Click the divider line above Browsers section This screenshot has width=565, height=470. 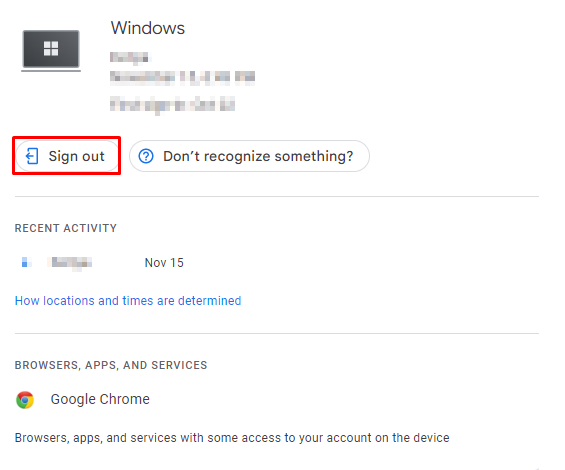277,333
